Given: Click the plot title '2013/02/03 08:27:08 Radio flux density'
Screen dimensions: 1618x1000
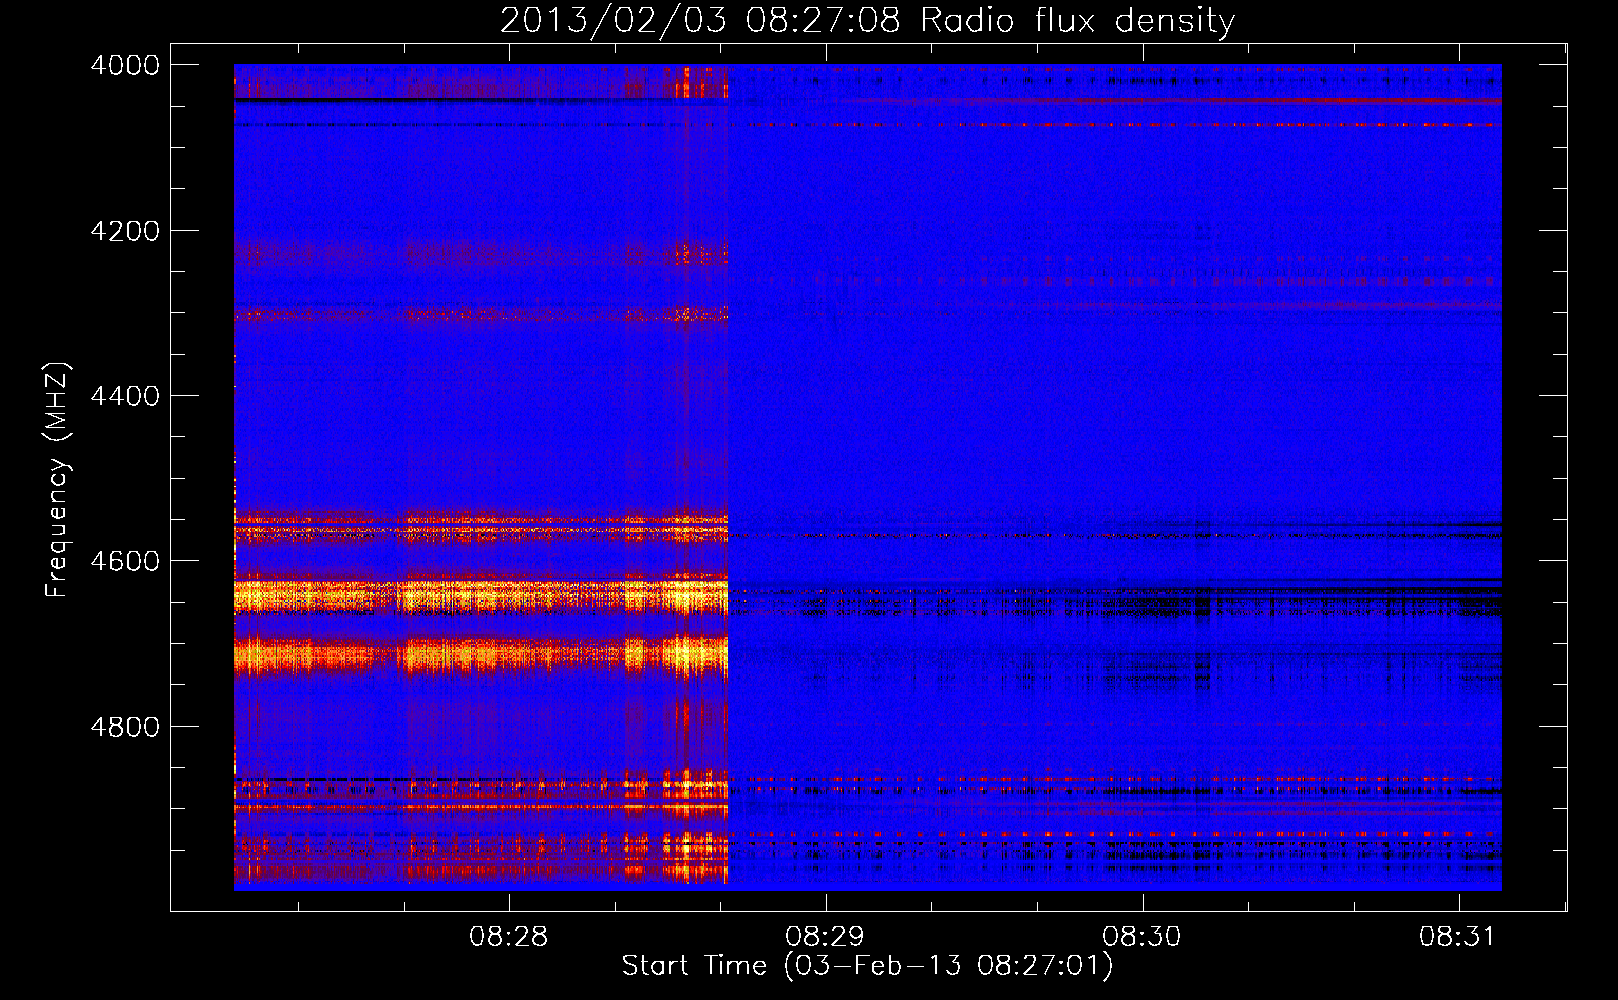Looking at the screenshot, I should (867, 20).
